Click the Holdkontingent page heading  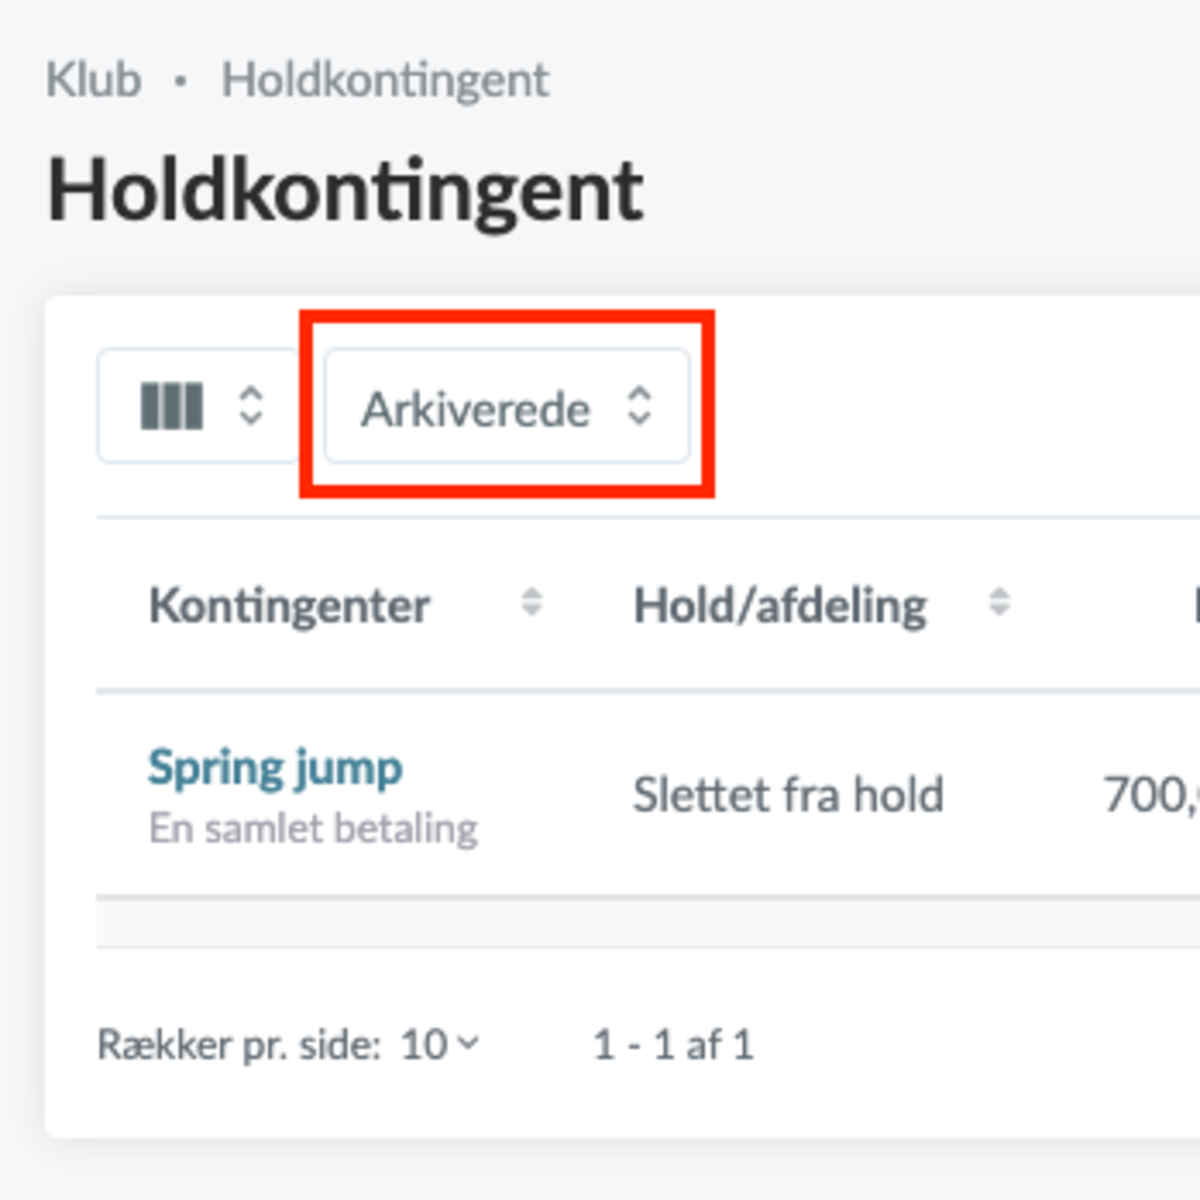[345, 191]
